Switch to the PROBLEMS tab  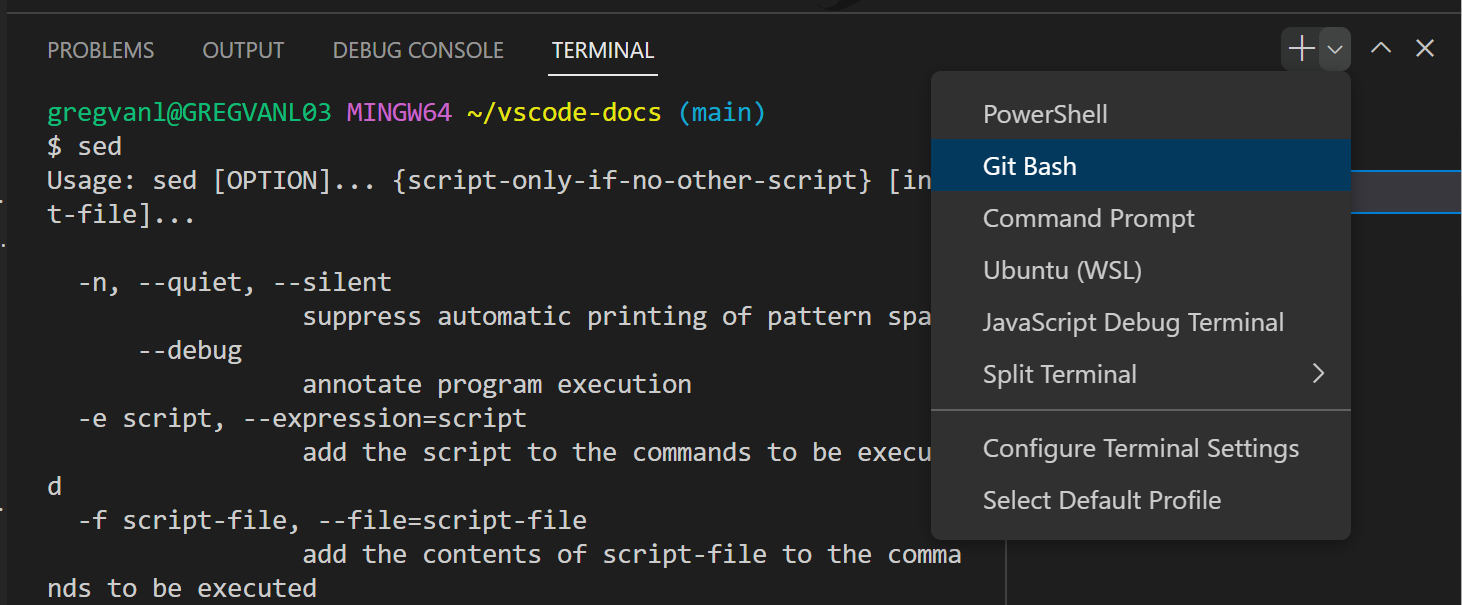[100, 49]
